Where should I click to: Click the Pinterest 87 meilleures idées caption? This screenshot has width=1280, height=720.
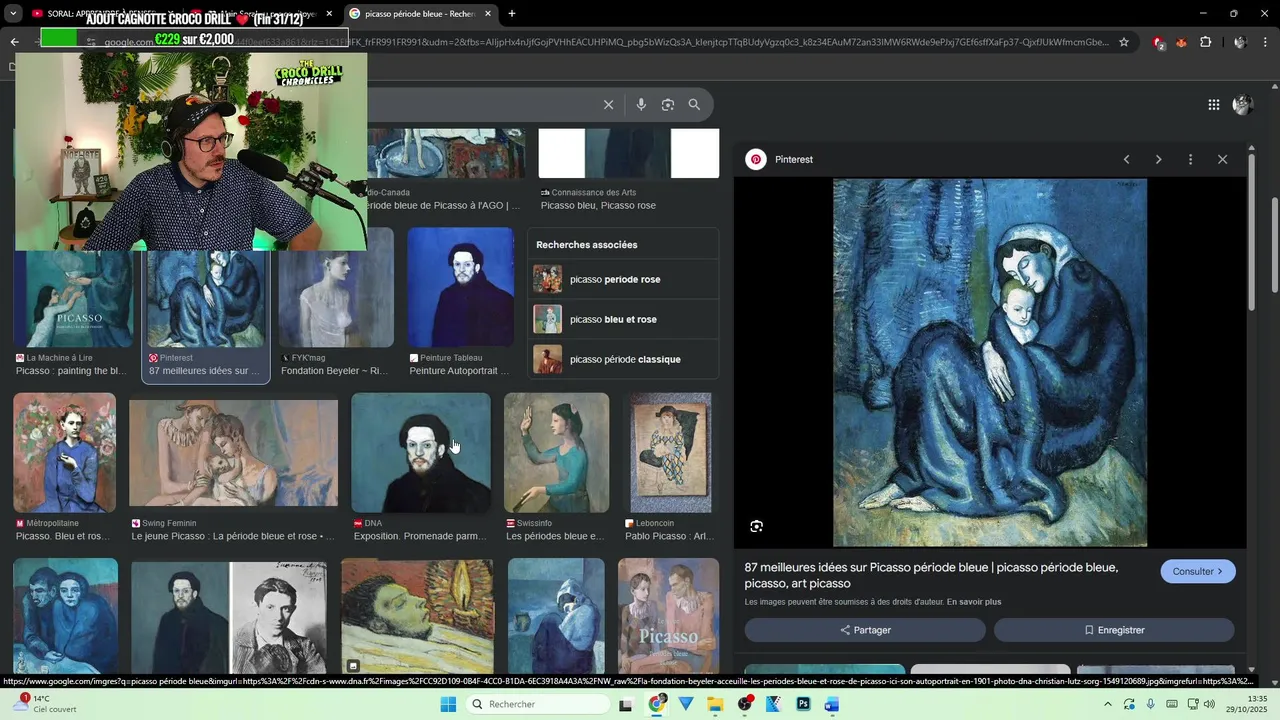click(204, 371)
